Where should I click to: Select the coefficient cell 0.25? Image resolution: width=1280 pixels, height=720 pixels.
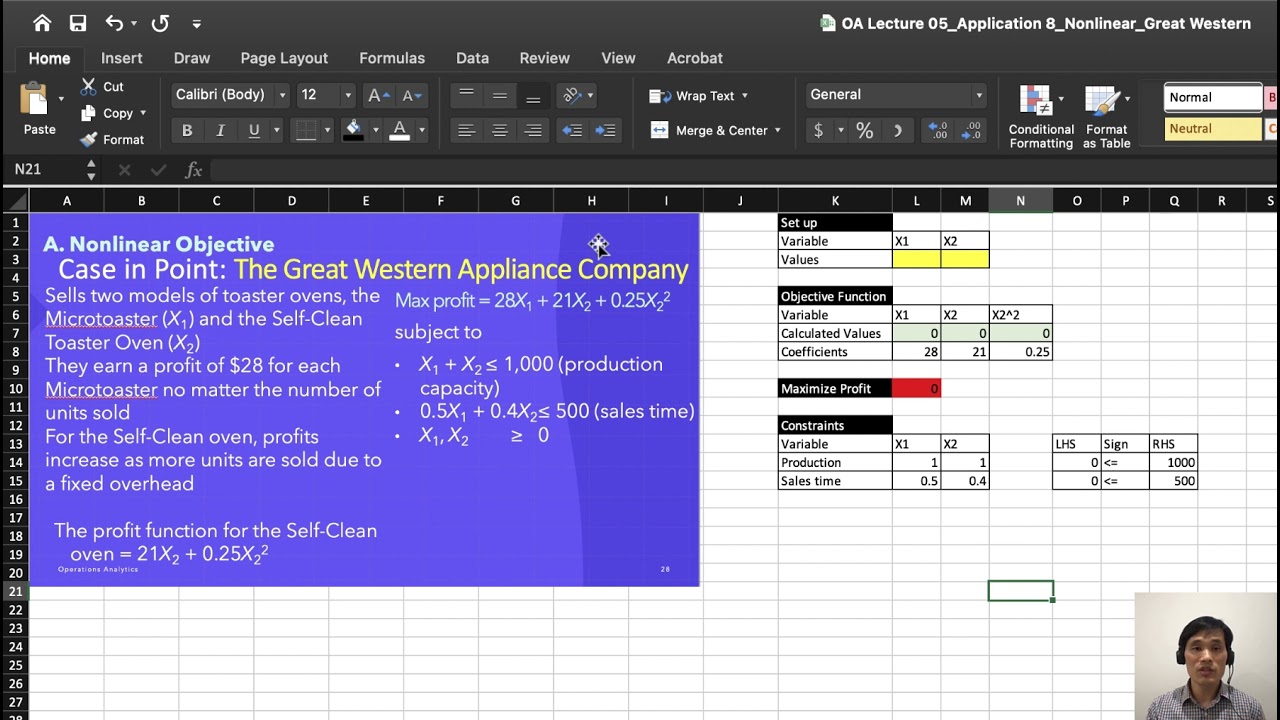click(x=1020, y=351)
